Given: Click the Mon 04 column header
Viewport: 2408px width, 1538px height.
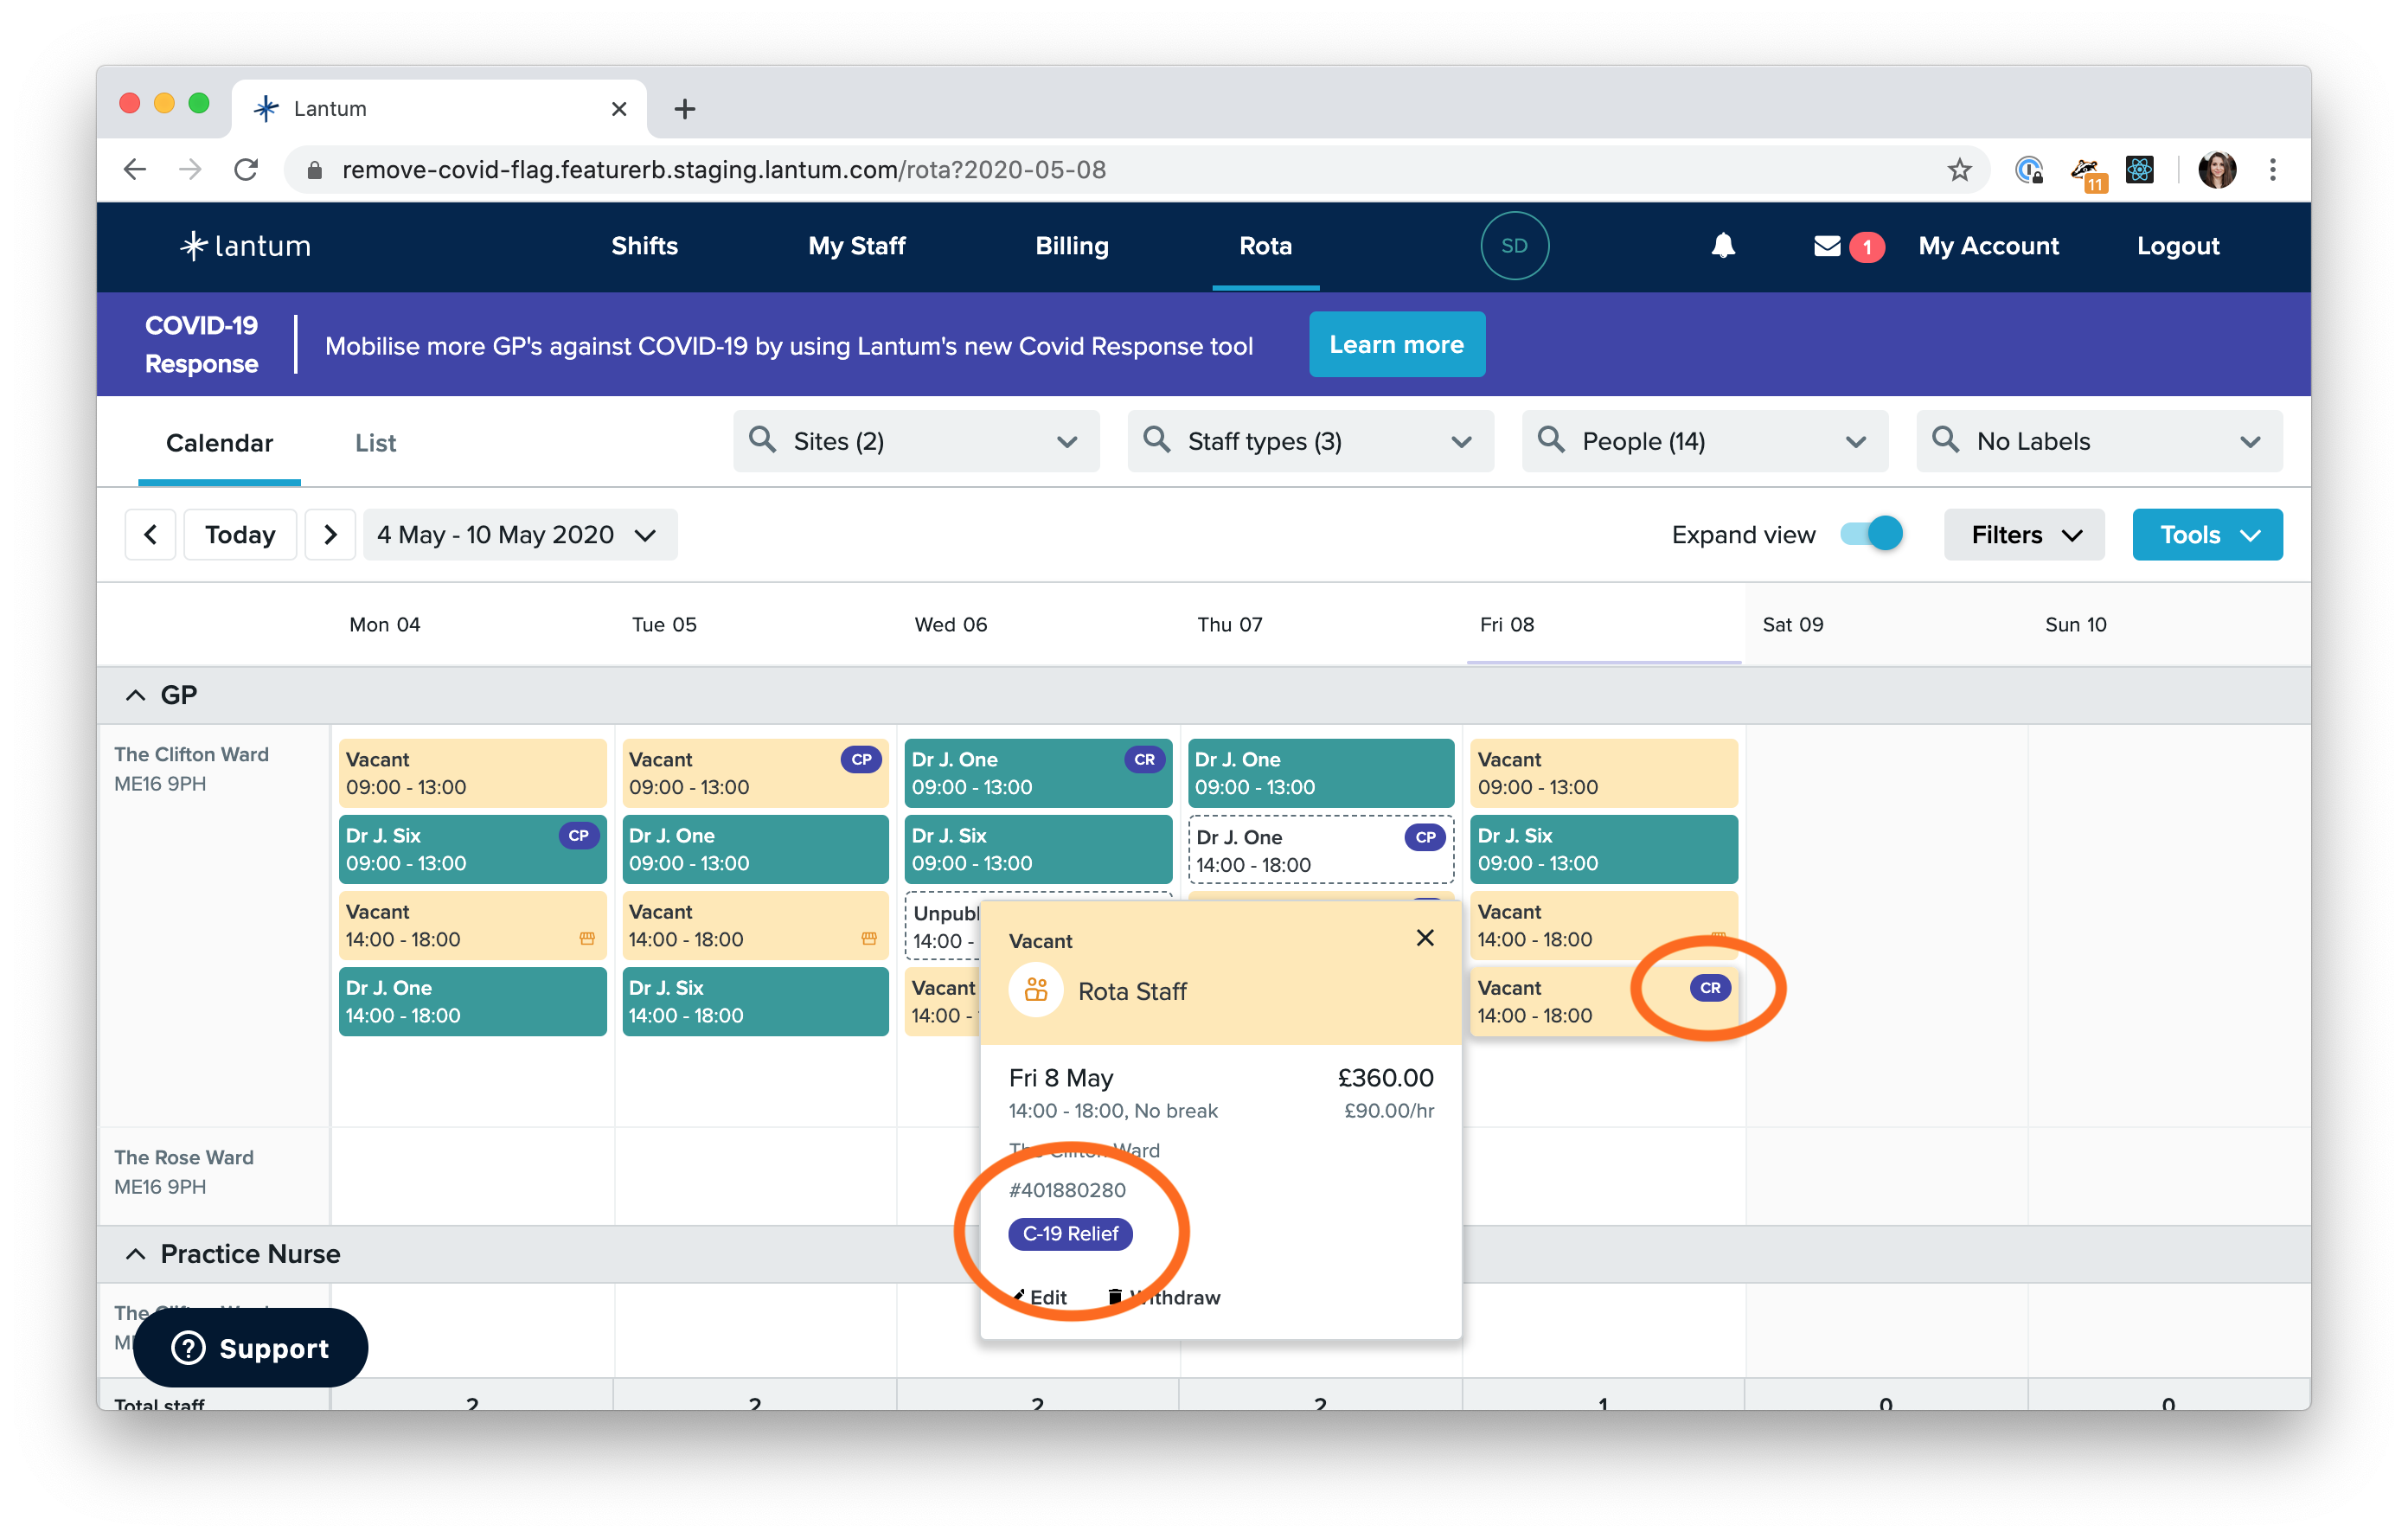Looking at the screenshot, I should [x=384, y=625].
